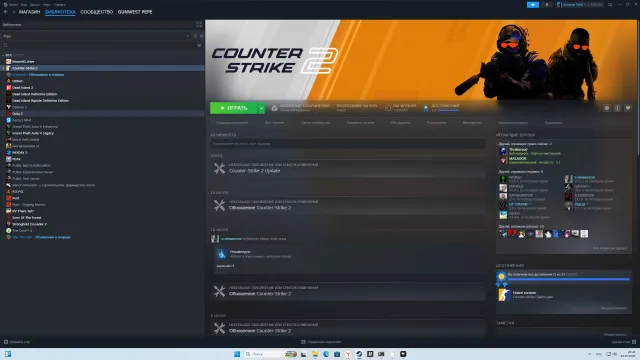Screen dimensions: 640x360
Task: Click Add a game plus icon
Action: click(6, 342)
